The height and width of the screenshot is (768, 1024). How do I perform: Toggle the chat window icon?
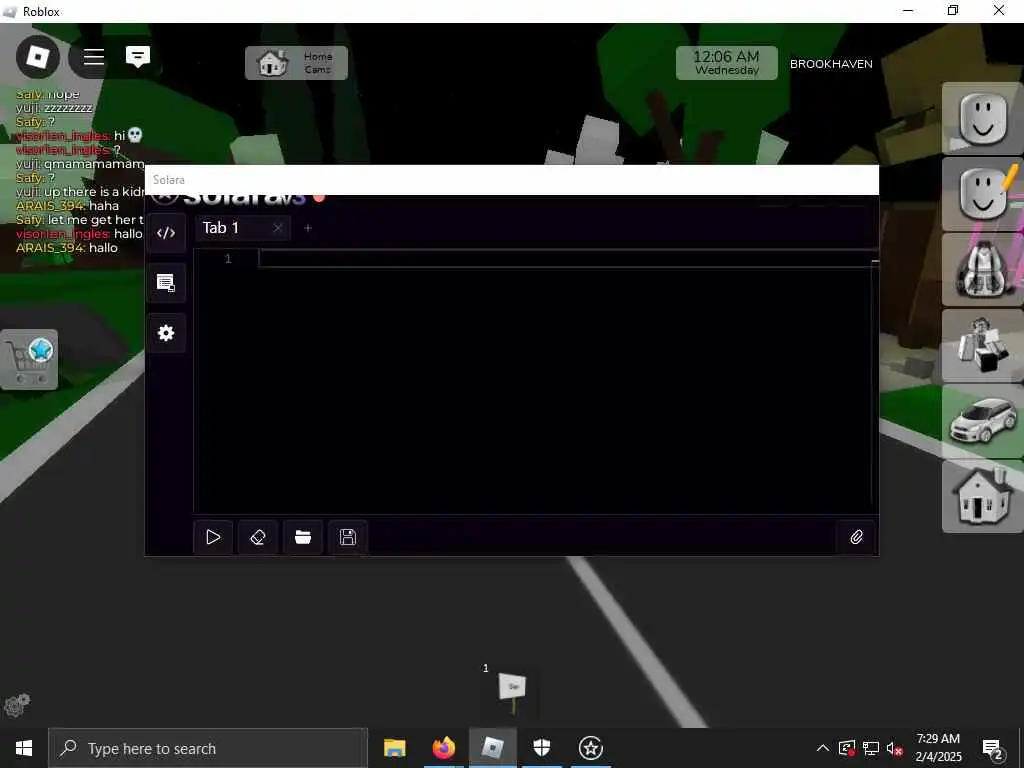(x=138, y=57)
